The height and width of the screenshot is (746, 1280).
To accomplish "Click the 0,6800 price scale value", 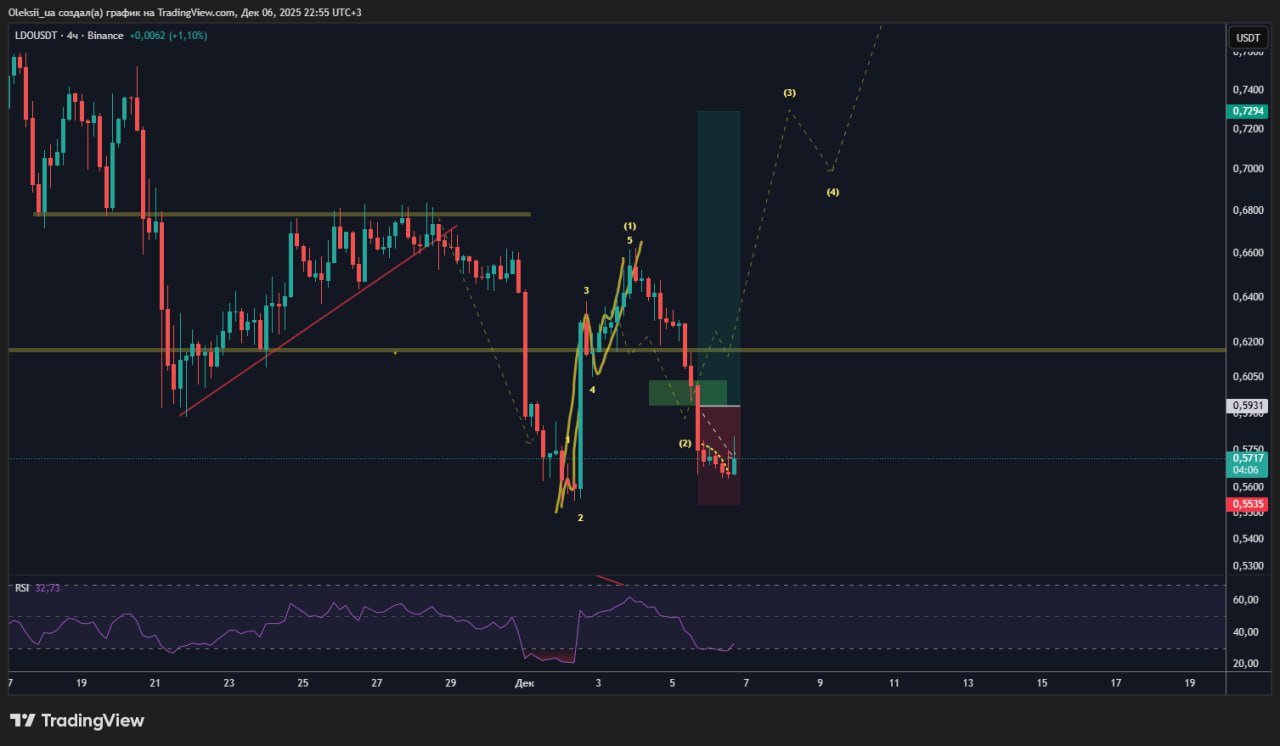I will [x=1246, y=211].
